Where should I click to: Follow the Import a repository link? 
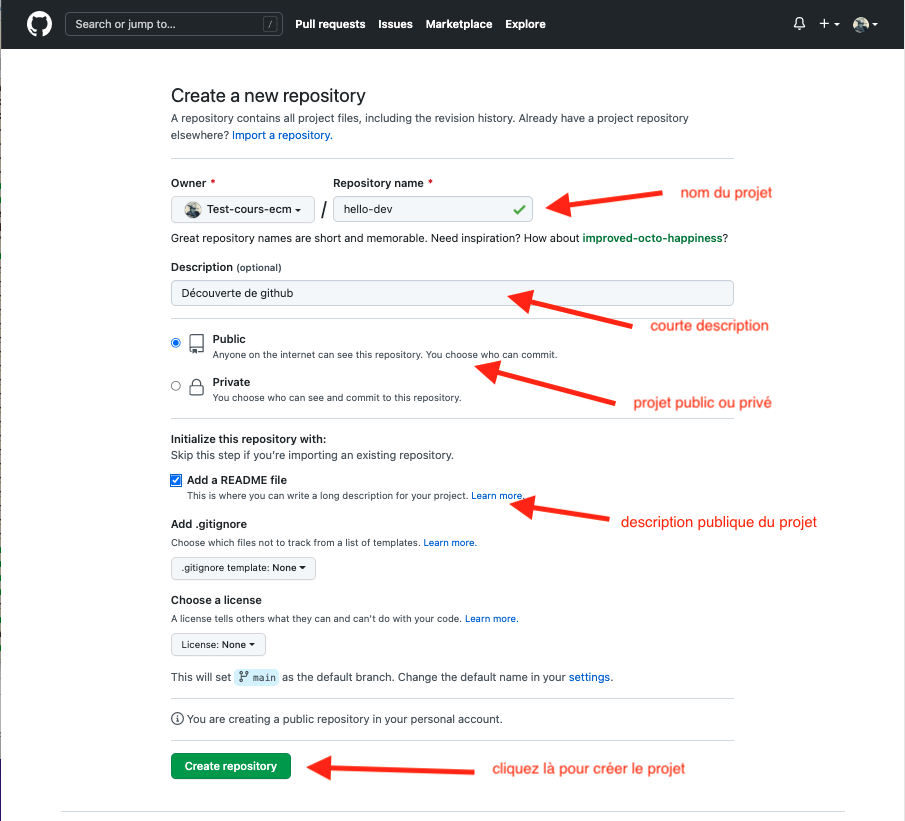282,135
